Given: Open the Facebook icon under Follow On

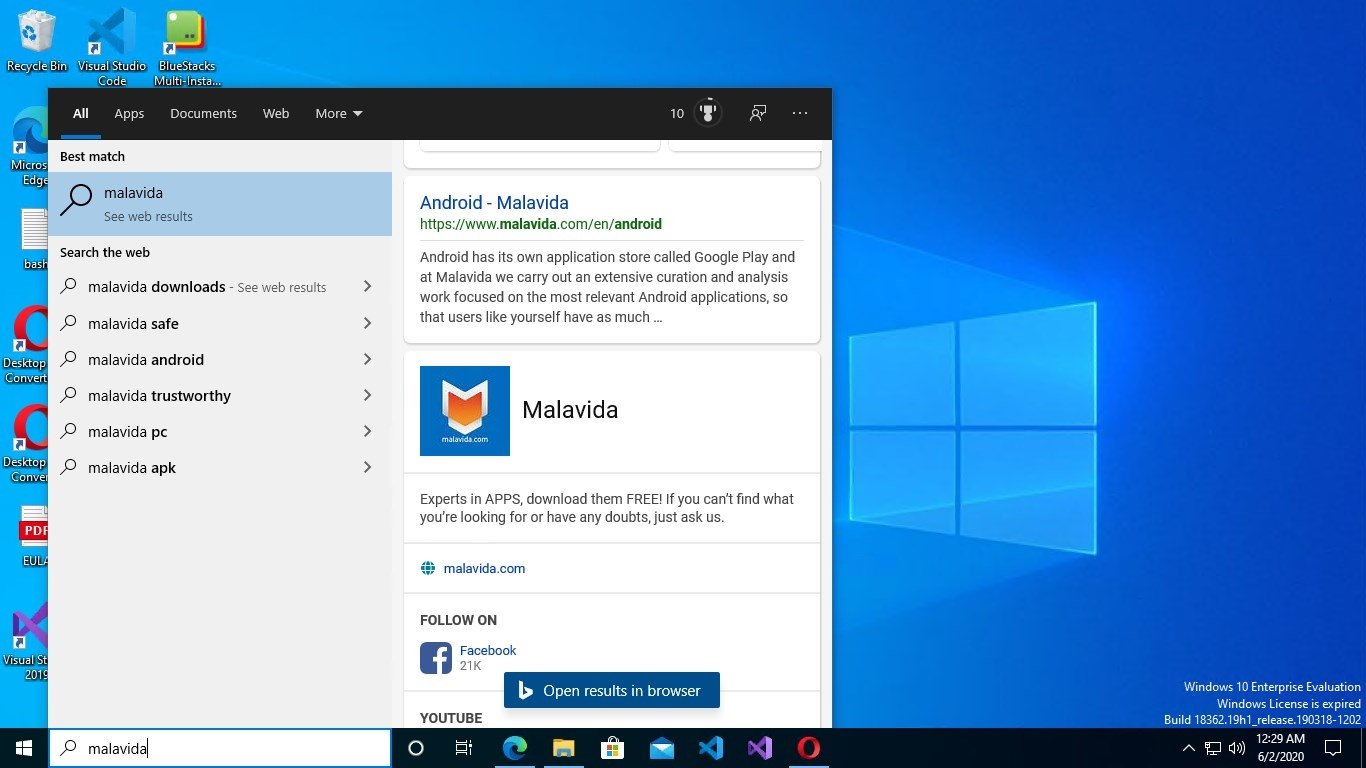Looking at the screenshot, I should (x=436, y=658).
